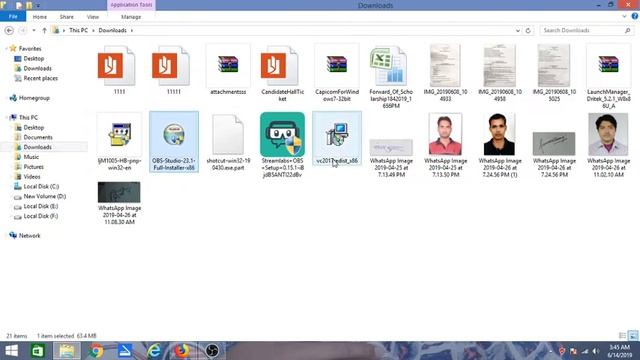
Task: Open the Help icon
Action: (635, 16)
